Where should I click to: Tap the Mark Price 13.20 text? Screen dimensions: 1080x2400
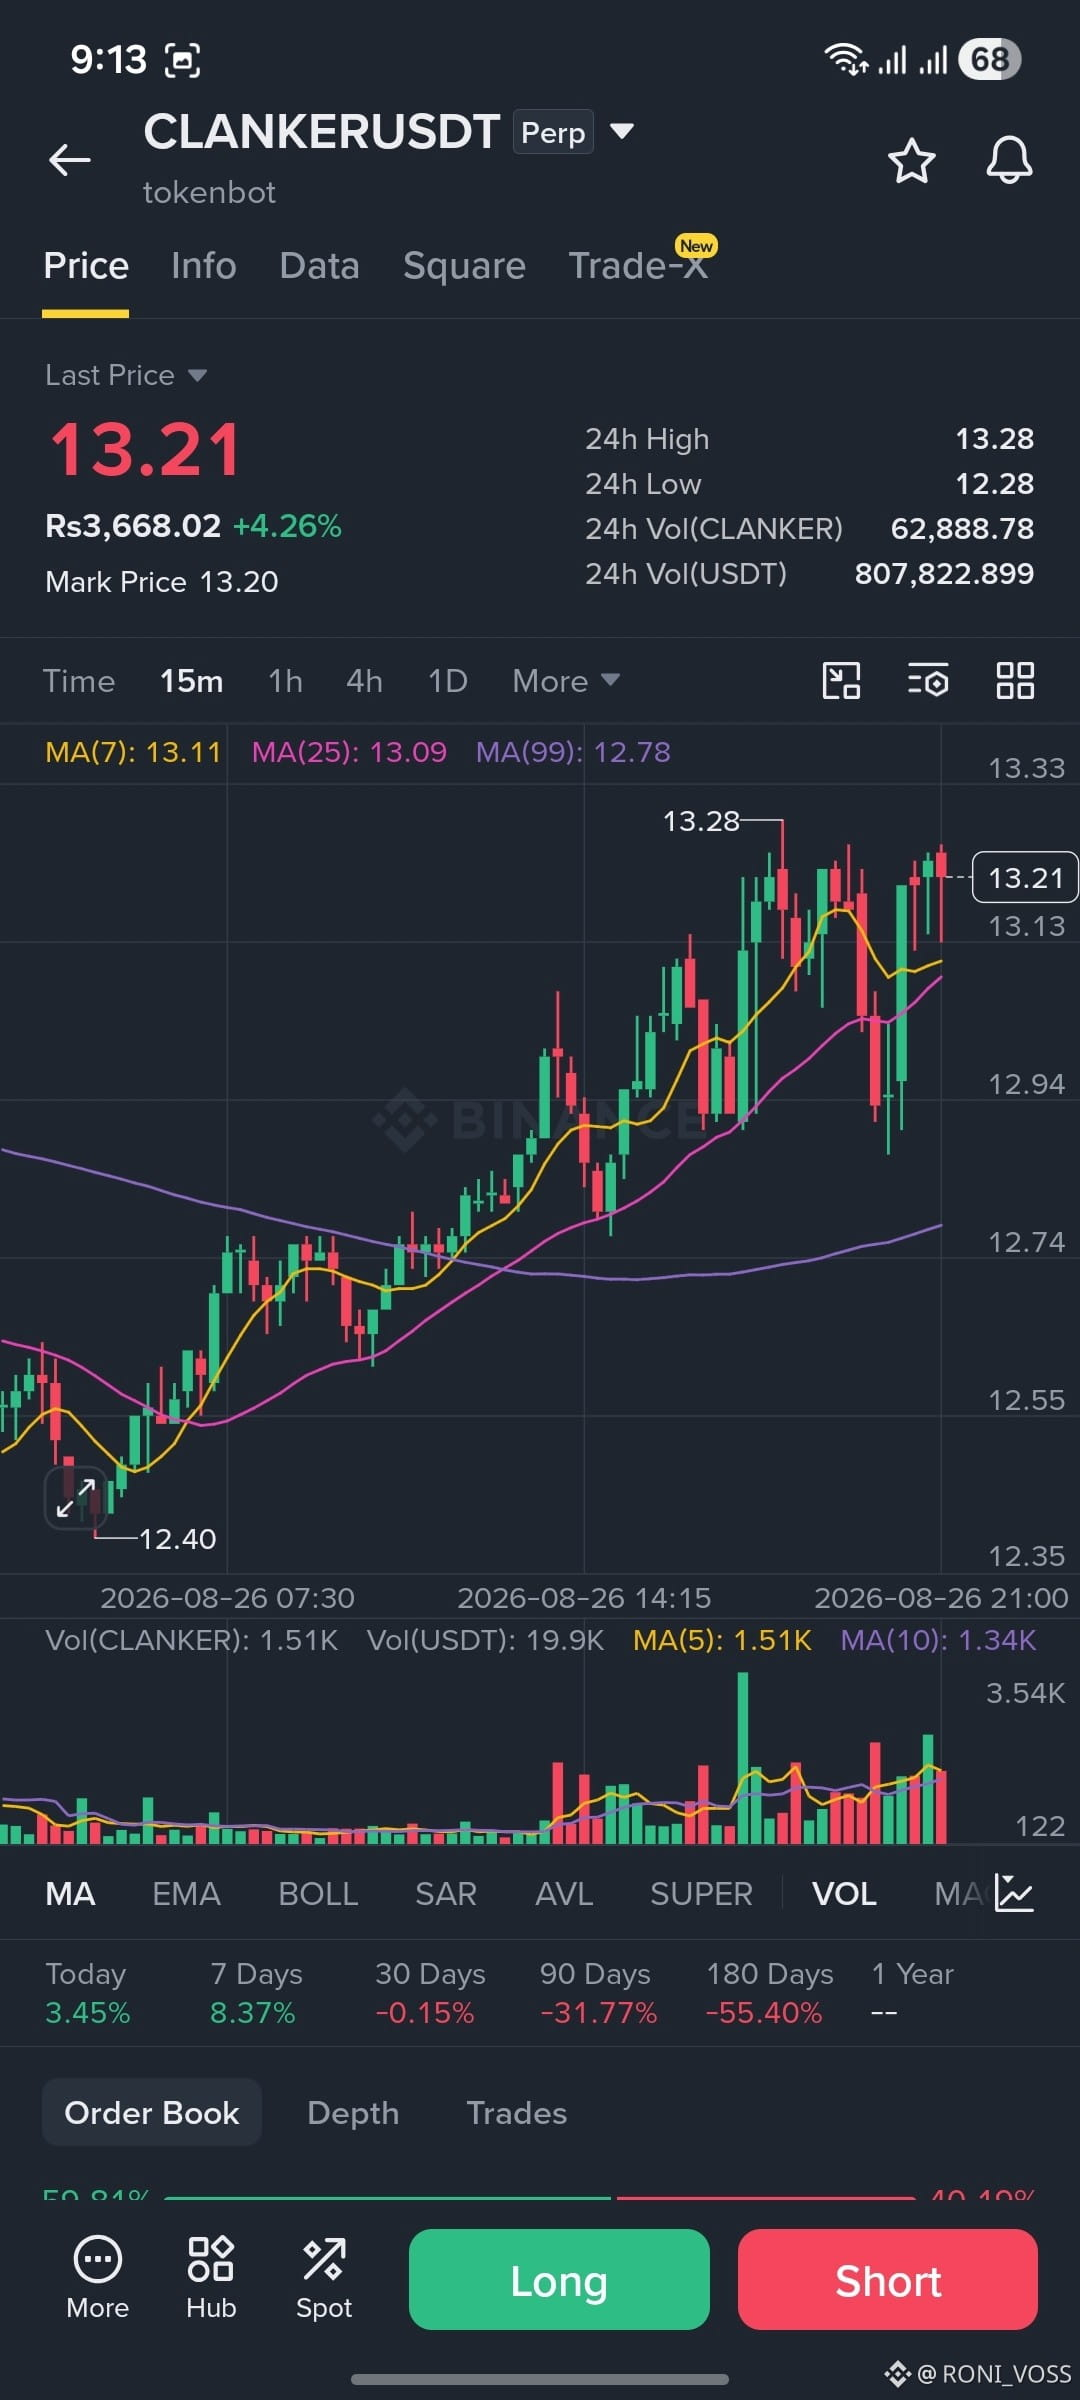162,582
